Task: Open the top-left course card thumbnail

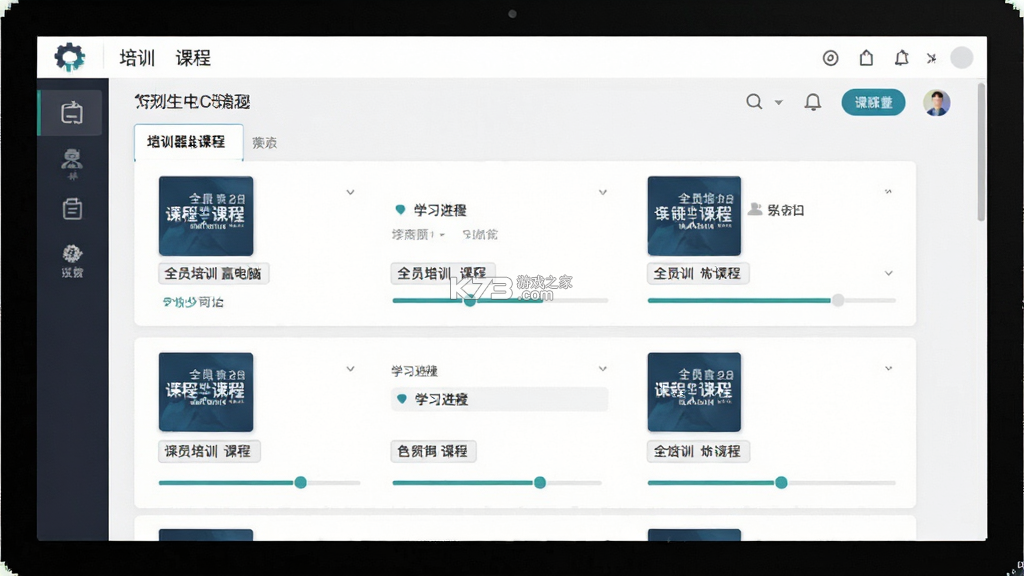Action: pyautogui.click(x=206, y=216)
